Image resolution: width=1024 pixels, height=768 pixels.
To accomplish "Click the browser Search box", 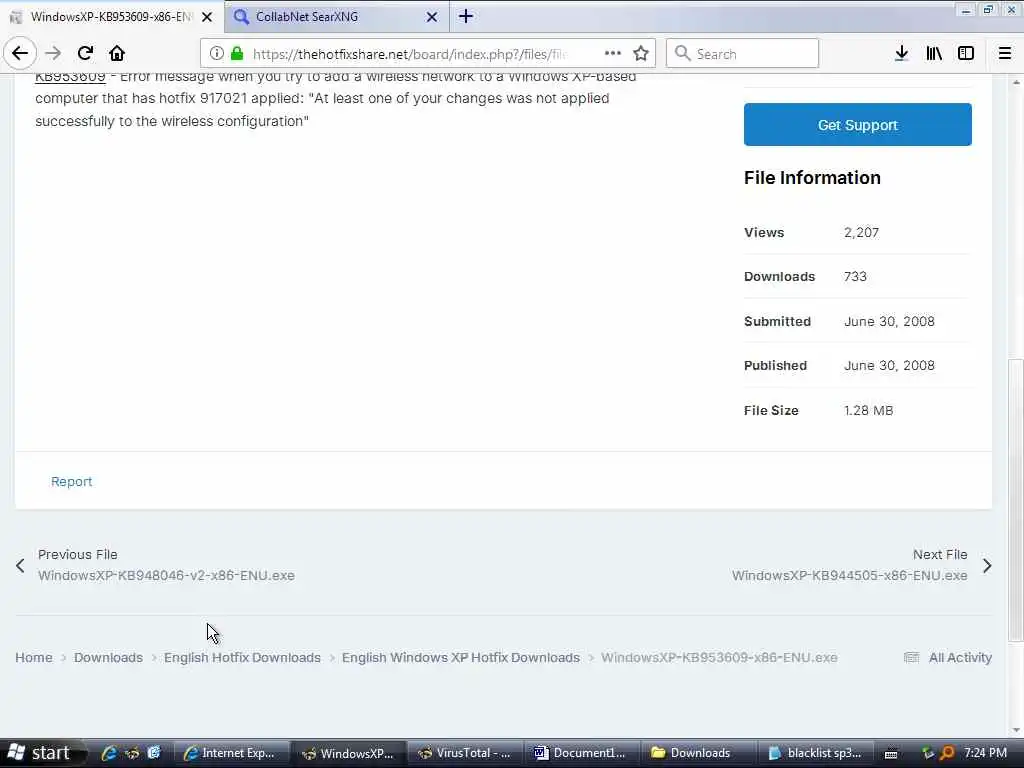I will 743,54.
